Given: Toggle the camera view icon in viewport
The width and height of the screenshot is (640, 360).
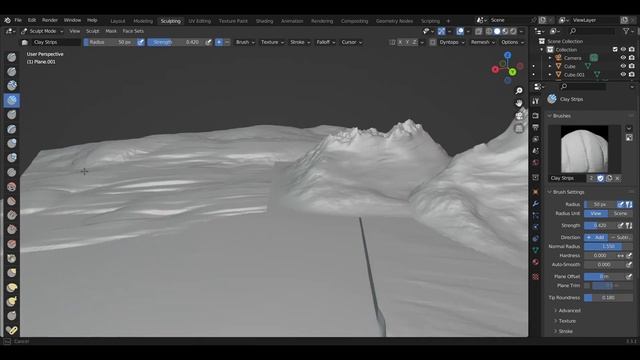Looking at the screenshot, I should [x=519, y=116].
